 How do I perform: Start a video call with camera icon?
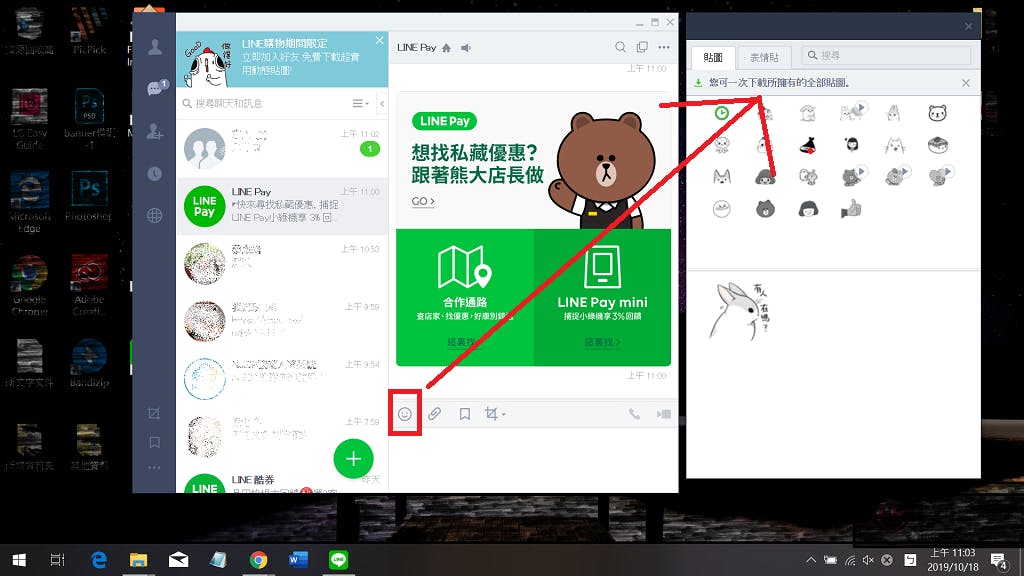point(664,414)
